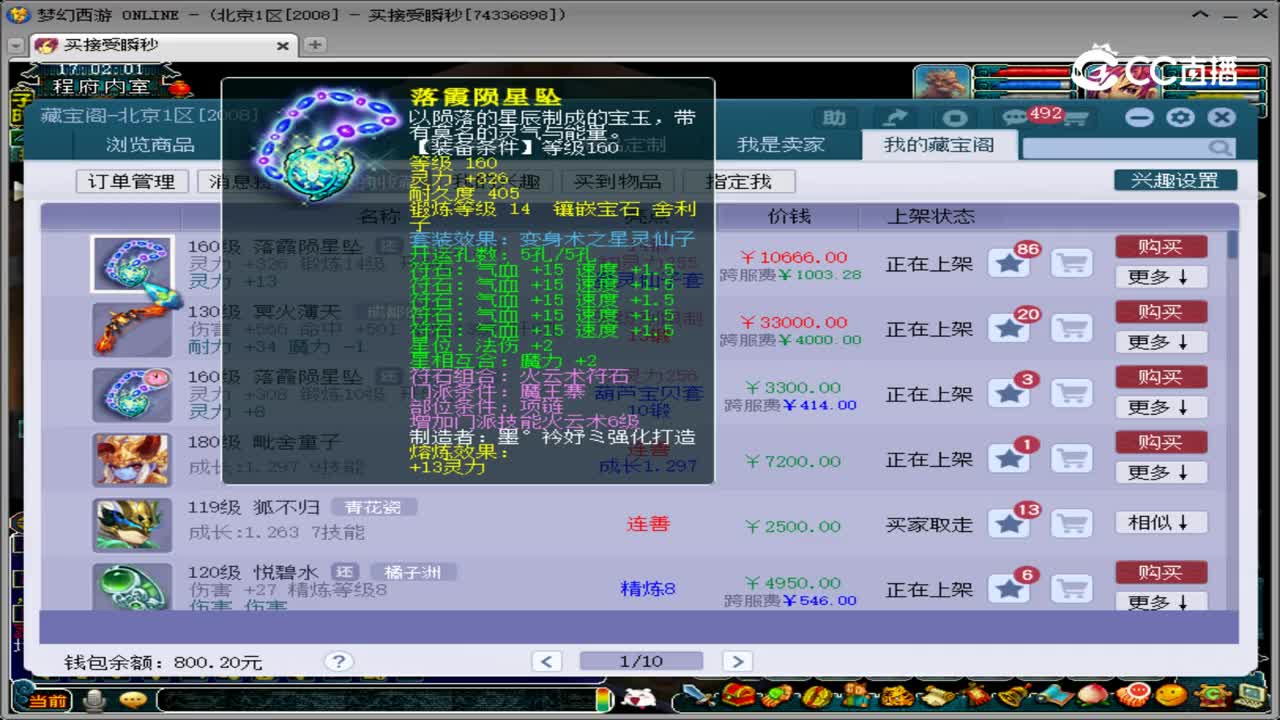Click 毗舍童子 pet thumbnail
Screen dimensions: 1280x720
[132, 459]
